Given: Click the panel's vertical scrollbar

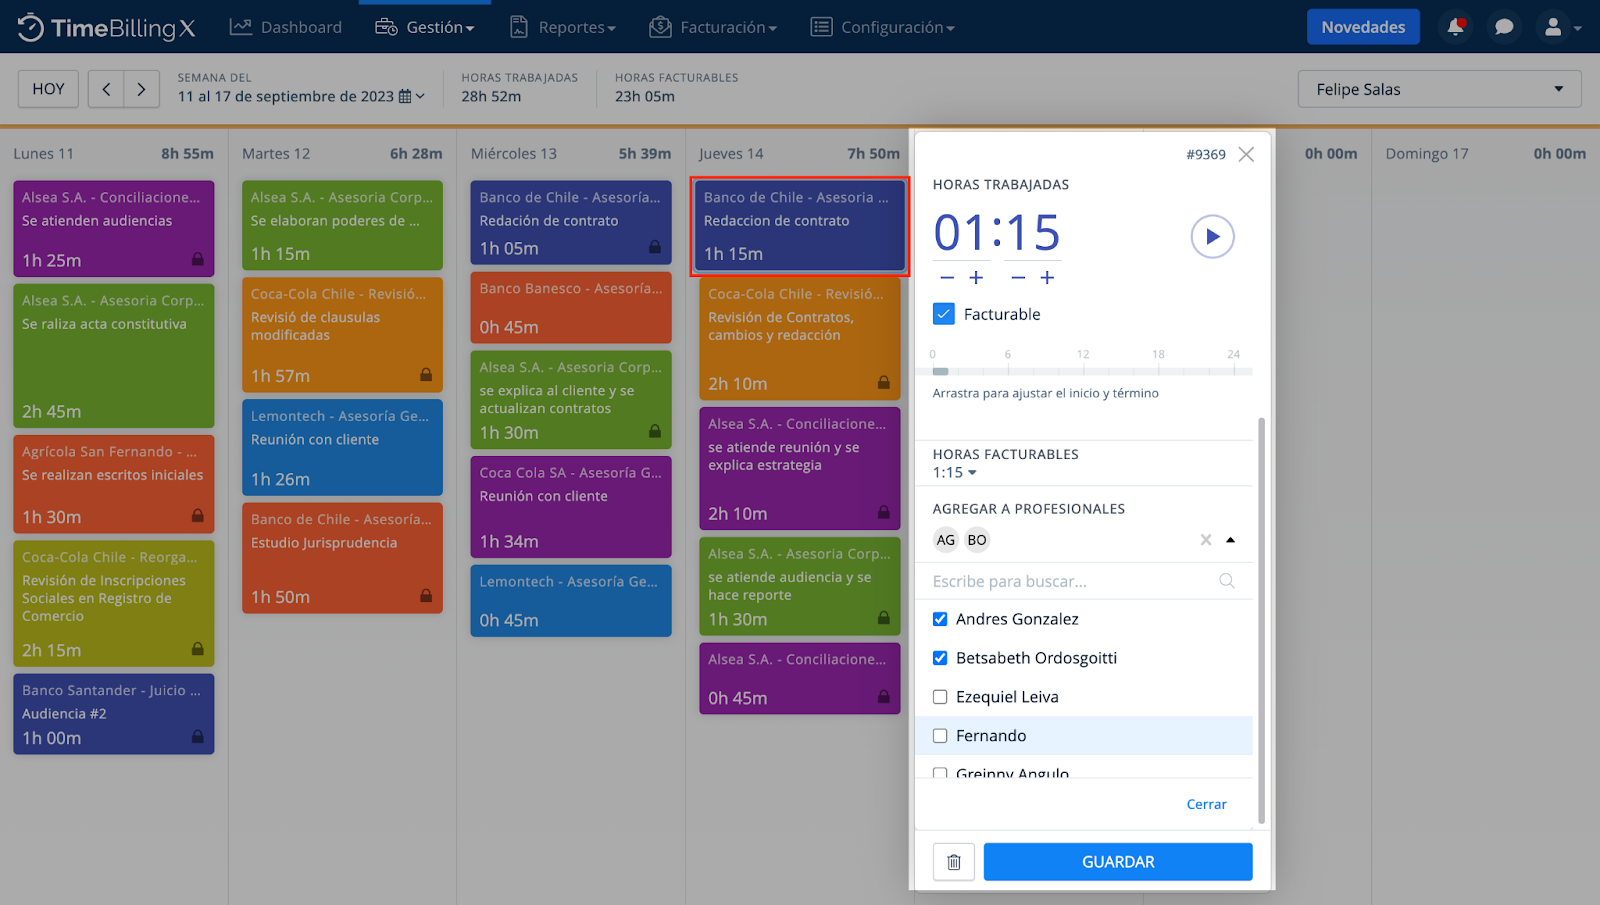Looking at the screenshot, I should point(1261,620).
